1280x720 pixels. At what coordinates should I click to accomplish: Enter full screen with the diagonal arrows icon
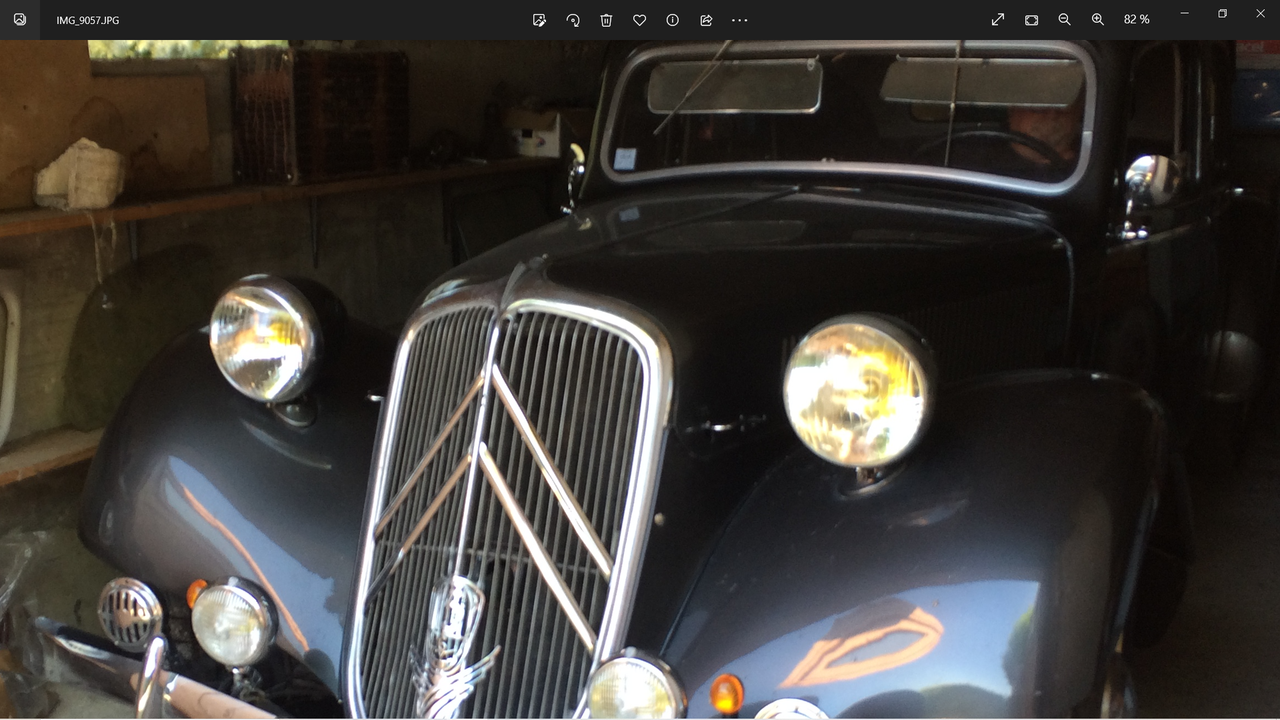pyautogui.click(x=998, y=20)
